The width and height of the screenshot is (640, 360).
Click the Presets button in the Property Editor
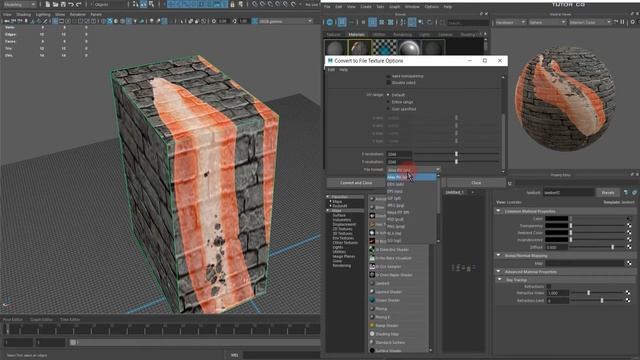pyautogui.click(x=608, y=192)
